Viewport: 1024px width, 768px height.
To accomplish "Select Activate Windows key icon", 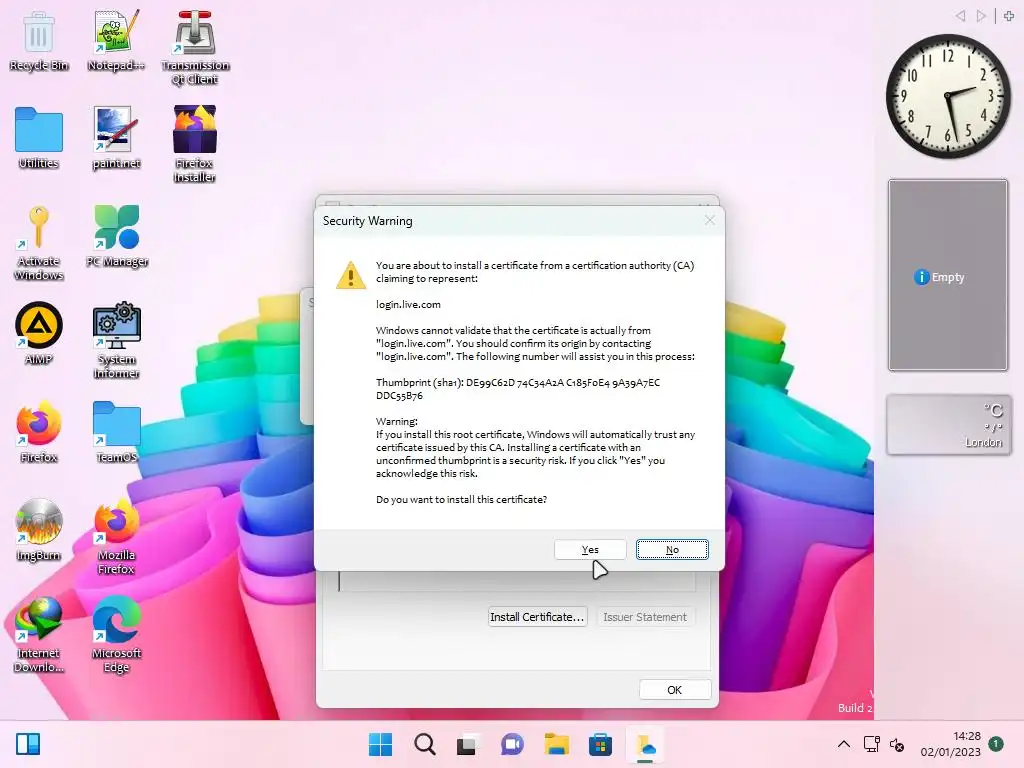I will click(x=39, y=243).
